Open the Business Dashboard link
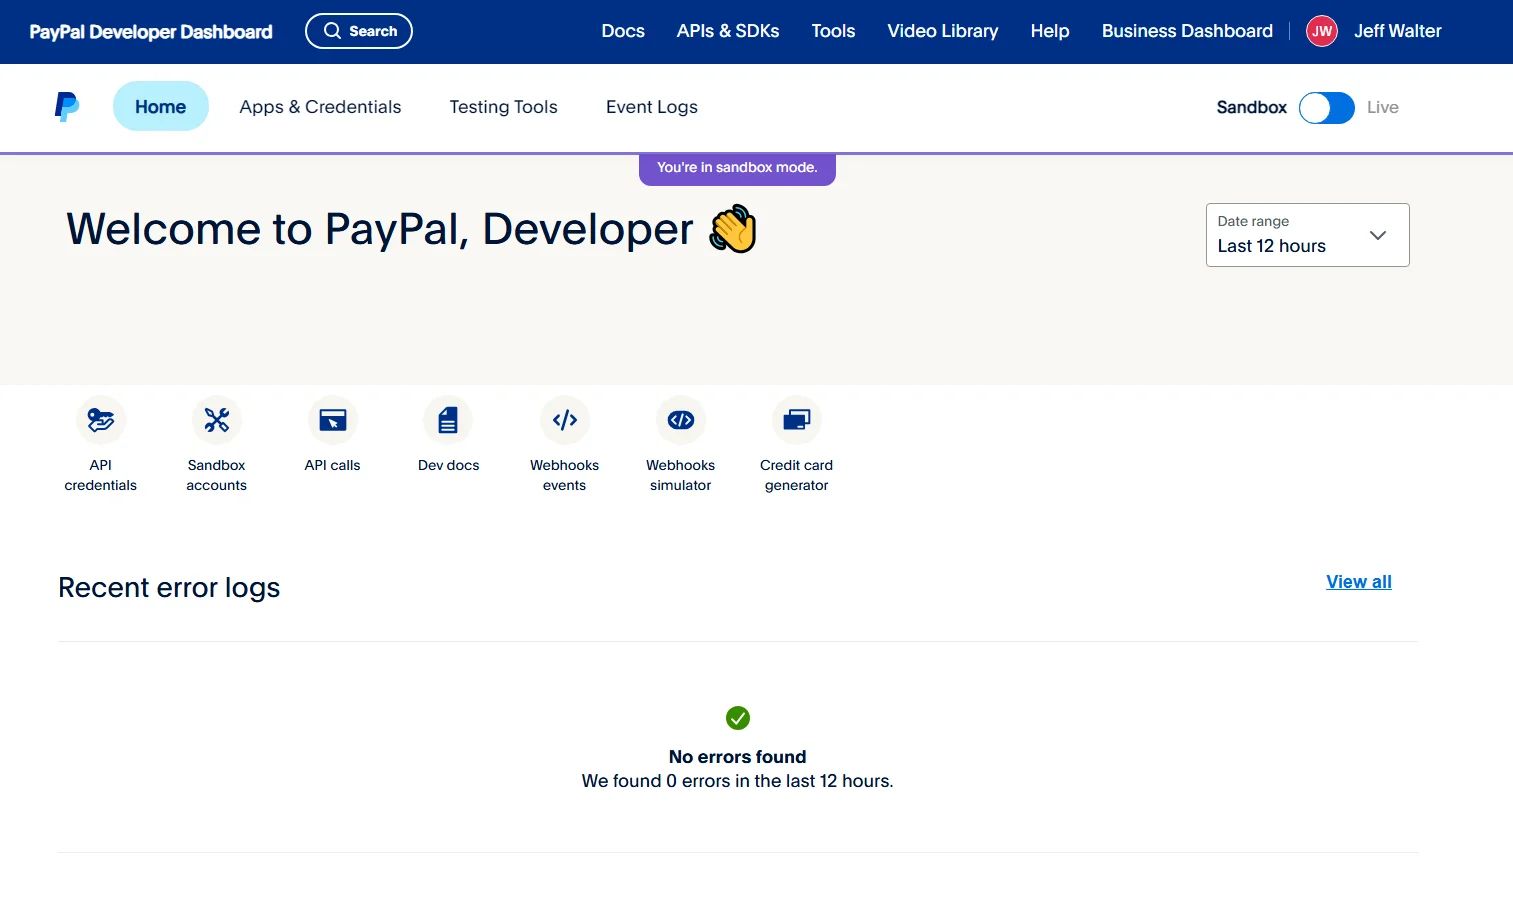 click(x=1187, y=31)
